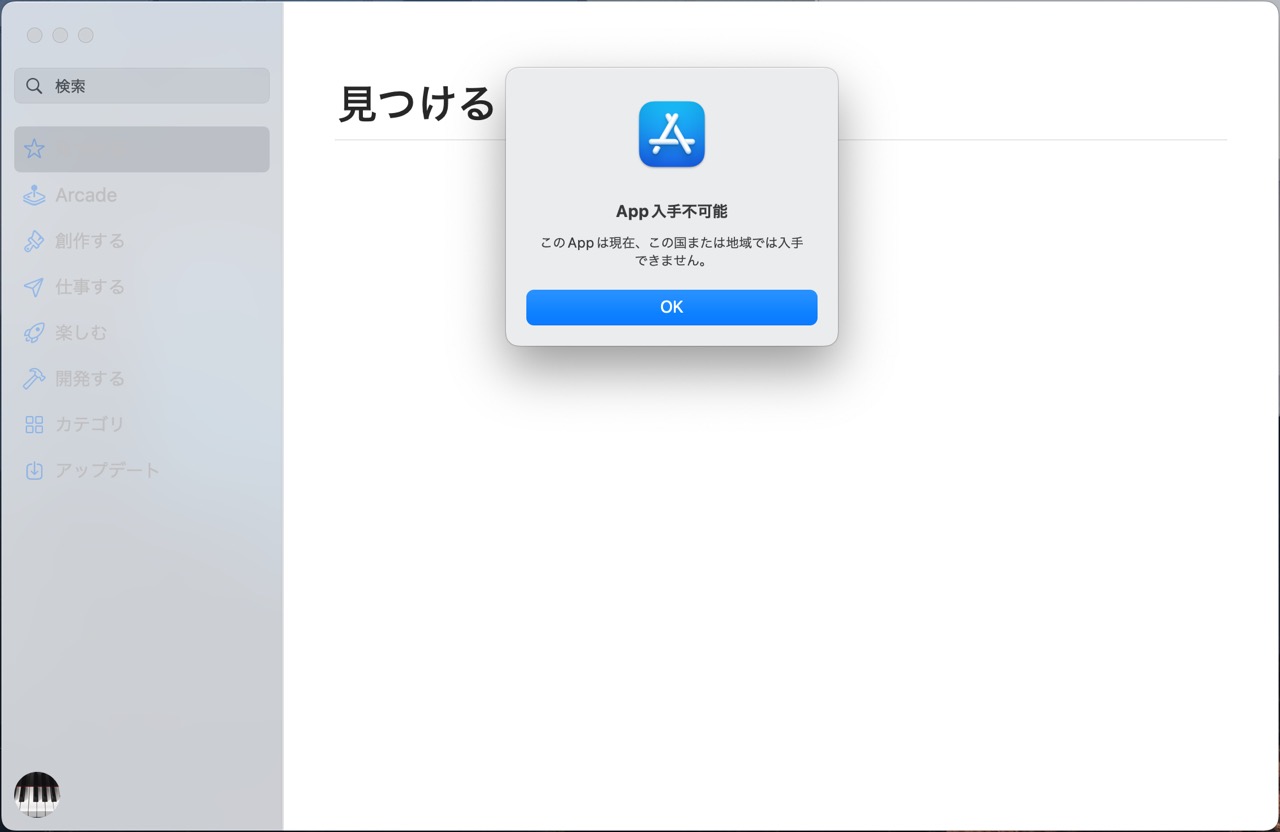The image size is (1280, 832).
Task: Open the Arcade sidebar section
Action: point(142,195)
